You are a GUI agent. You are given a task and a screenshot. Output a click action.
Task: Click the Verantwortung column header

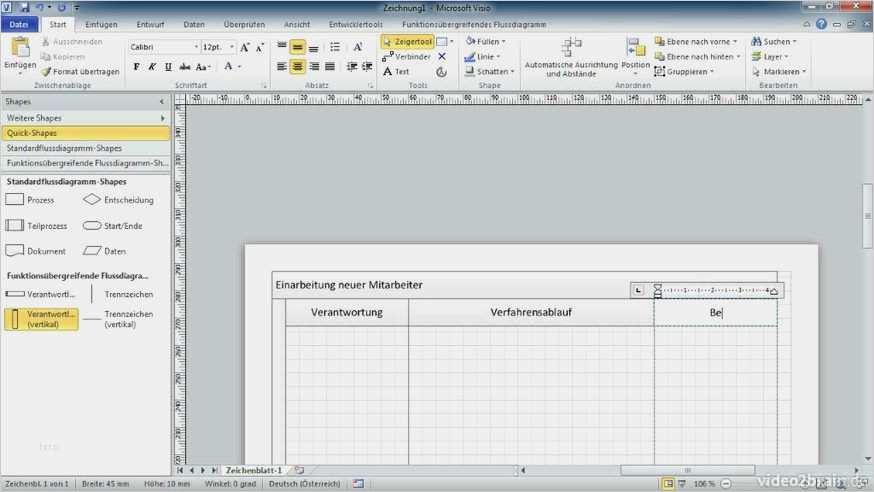[x=347, y=313]
